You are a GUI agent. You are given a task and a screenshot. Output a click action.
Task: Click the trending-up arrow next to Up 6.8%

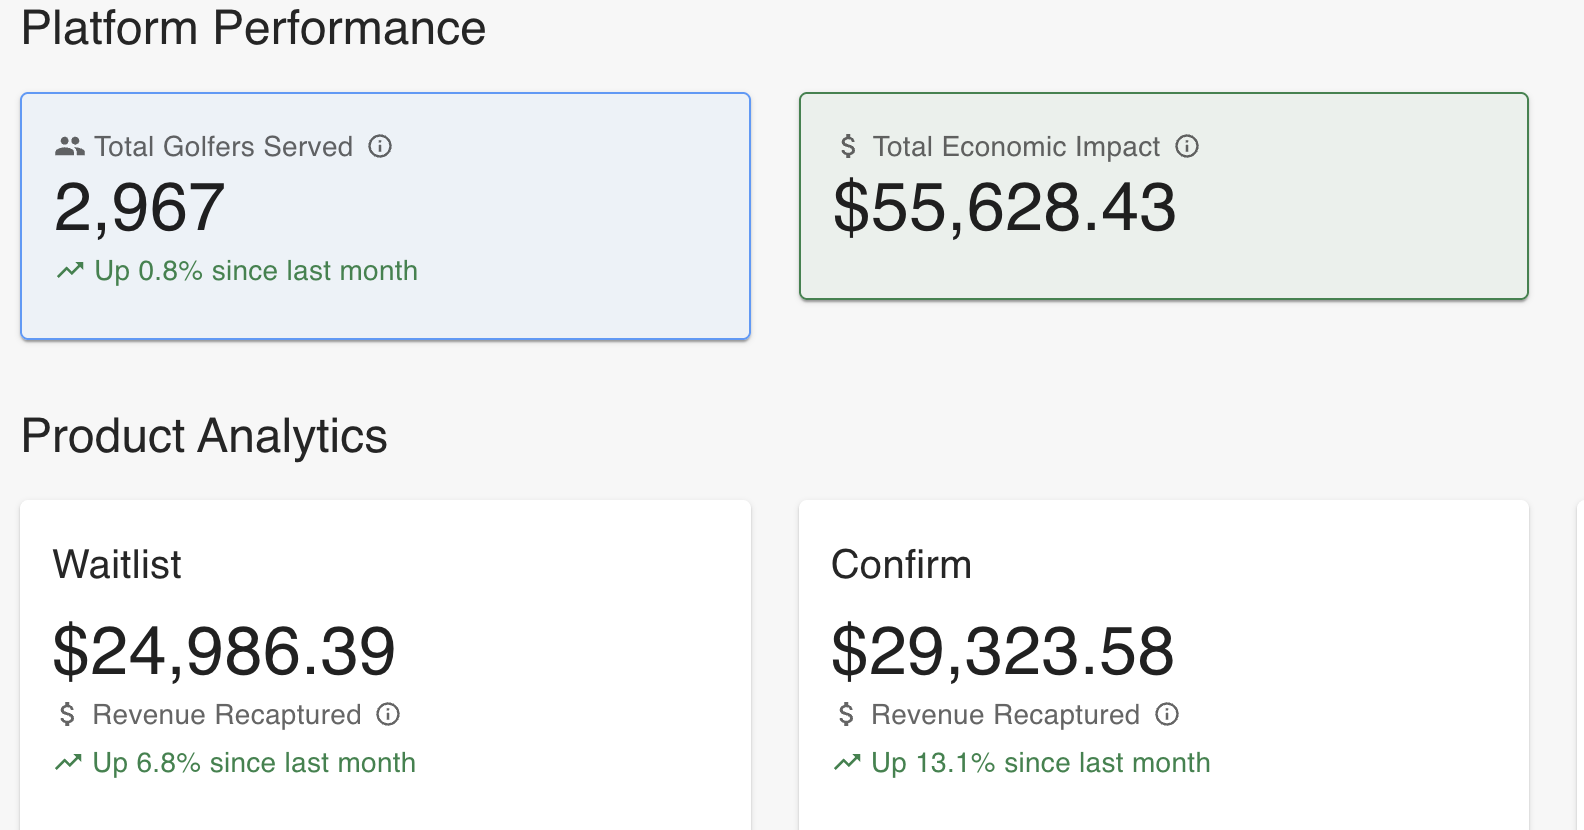68,763
